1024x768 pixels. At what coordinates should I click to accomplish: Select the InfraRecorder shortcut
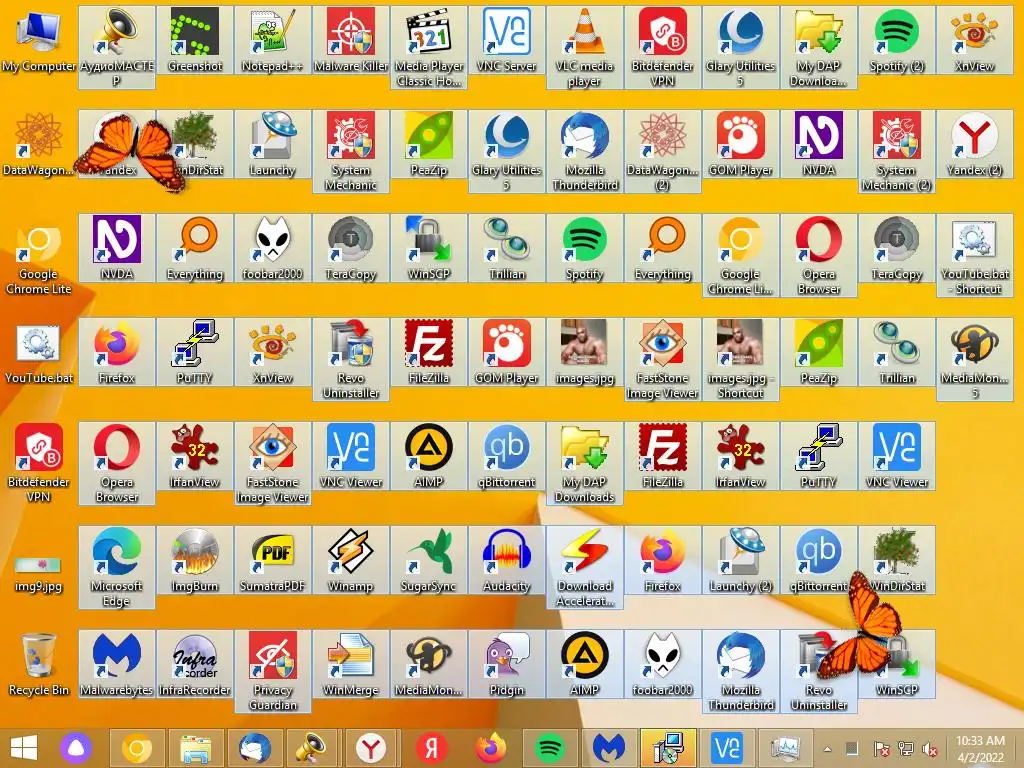point(195,664)
